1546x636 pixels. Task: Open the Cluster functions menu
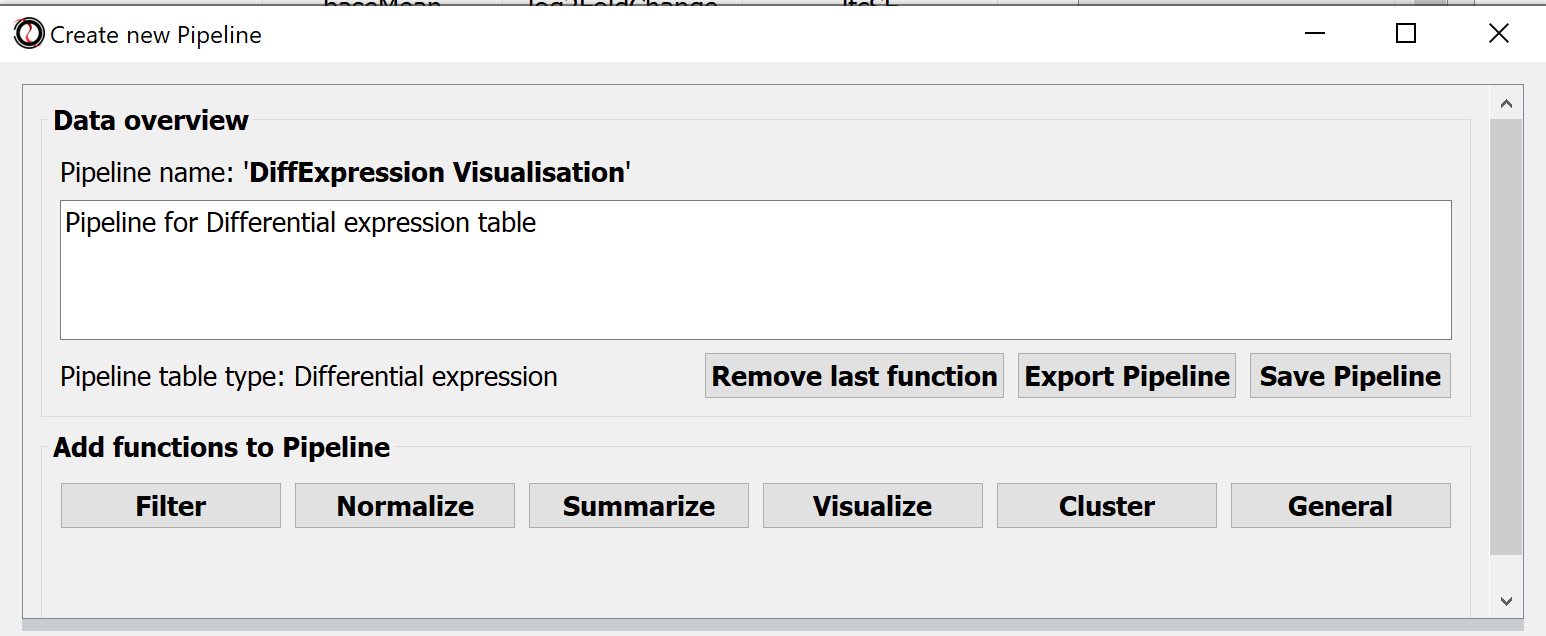[1107, 506]
